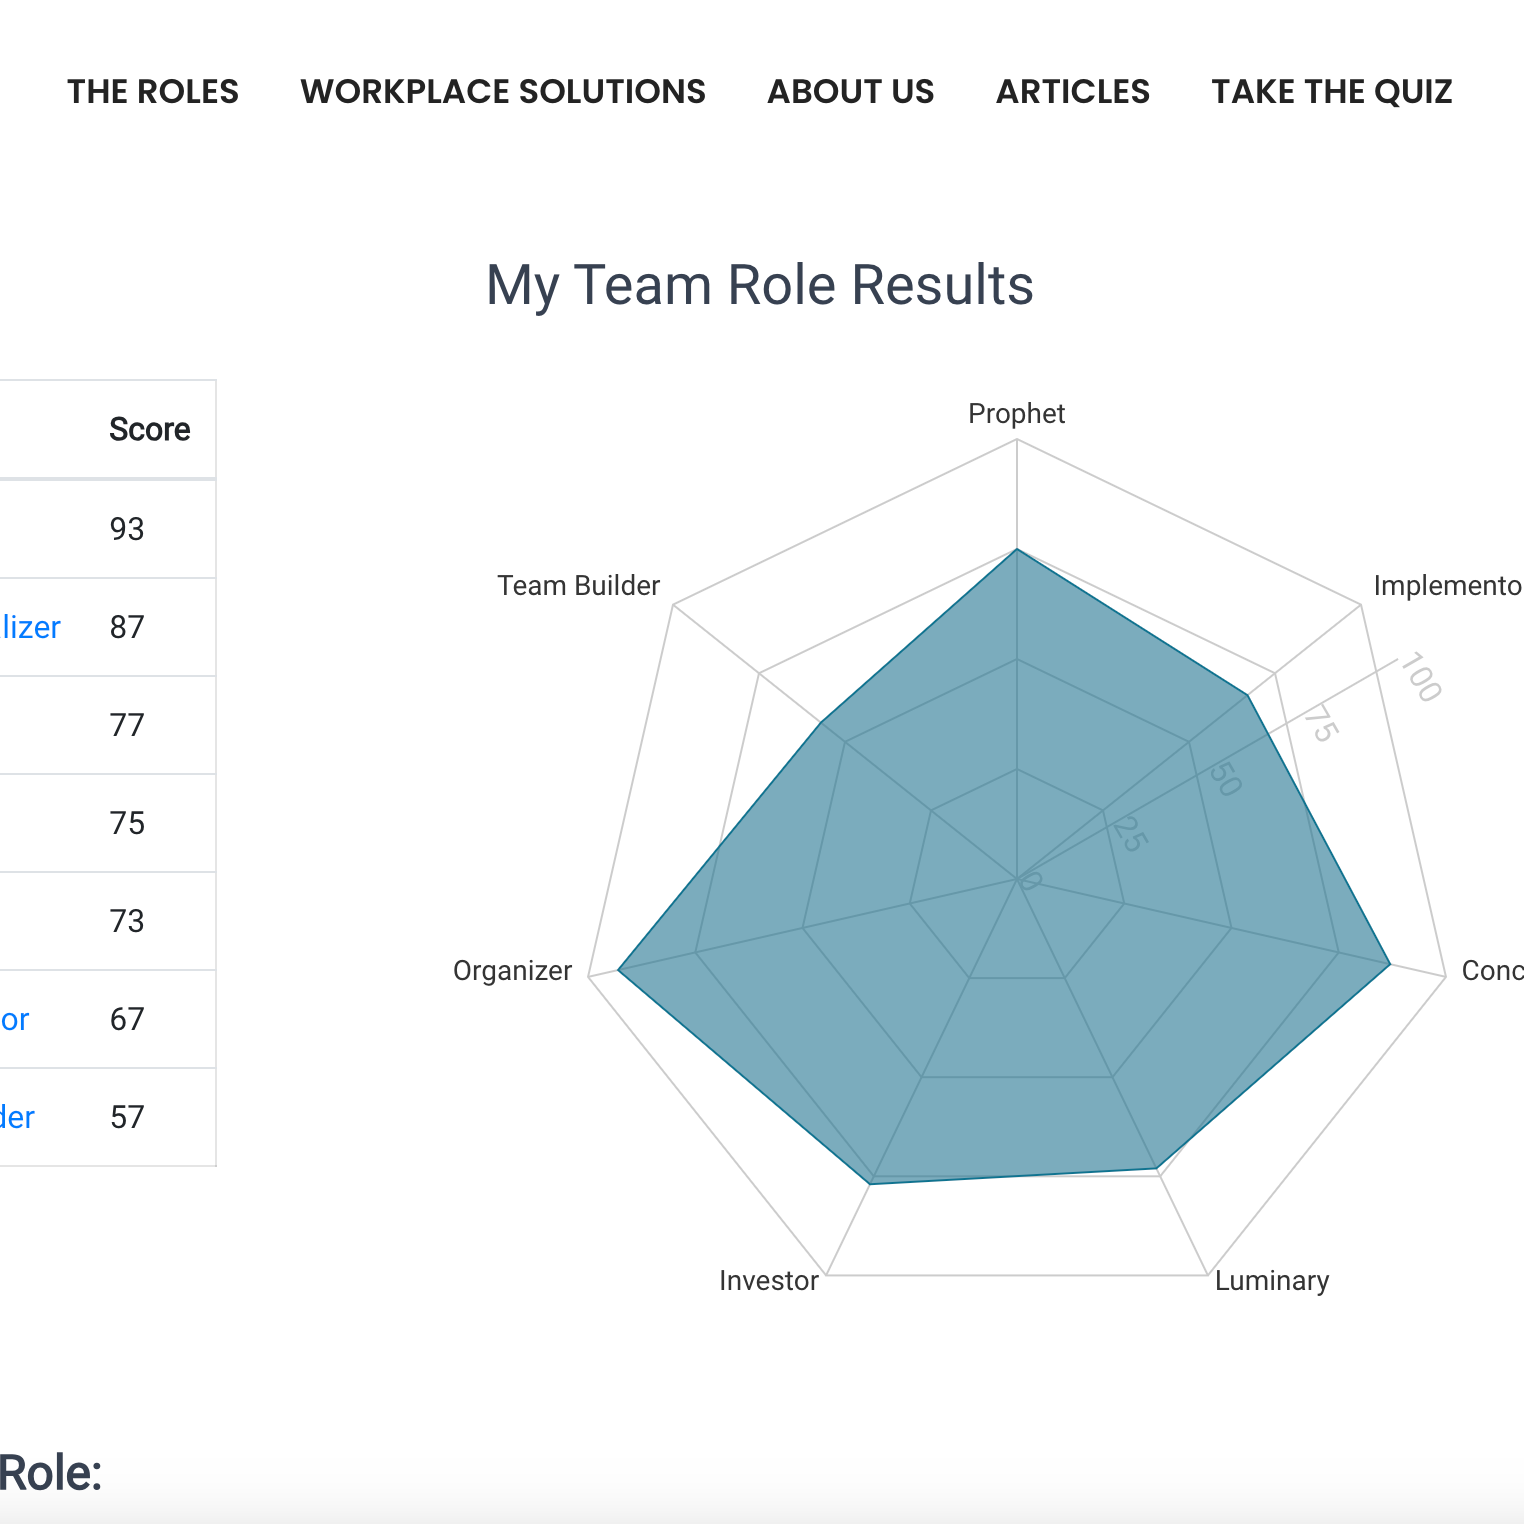Screen dimensions: 1524x1524
Task: Click the Implementor label on the radar chart
Action: tap(1447, 586)
